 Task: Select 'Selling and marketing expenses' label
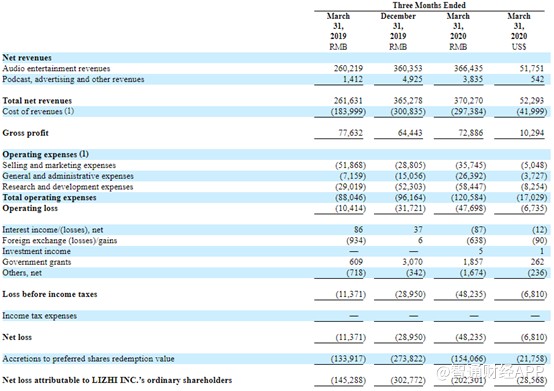click(x=59, y=165)
